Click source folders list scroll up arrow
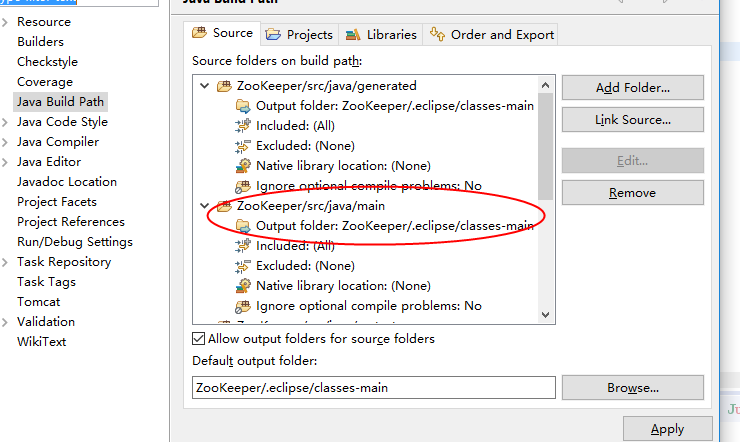740x442 pixels. [x=546, y=85]
